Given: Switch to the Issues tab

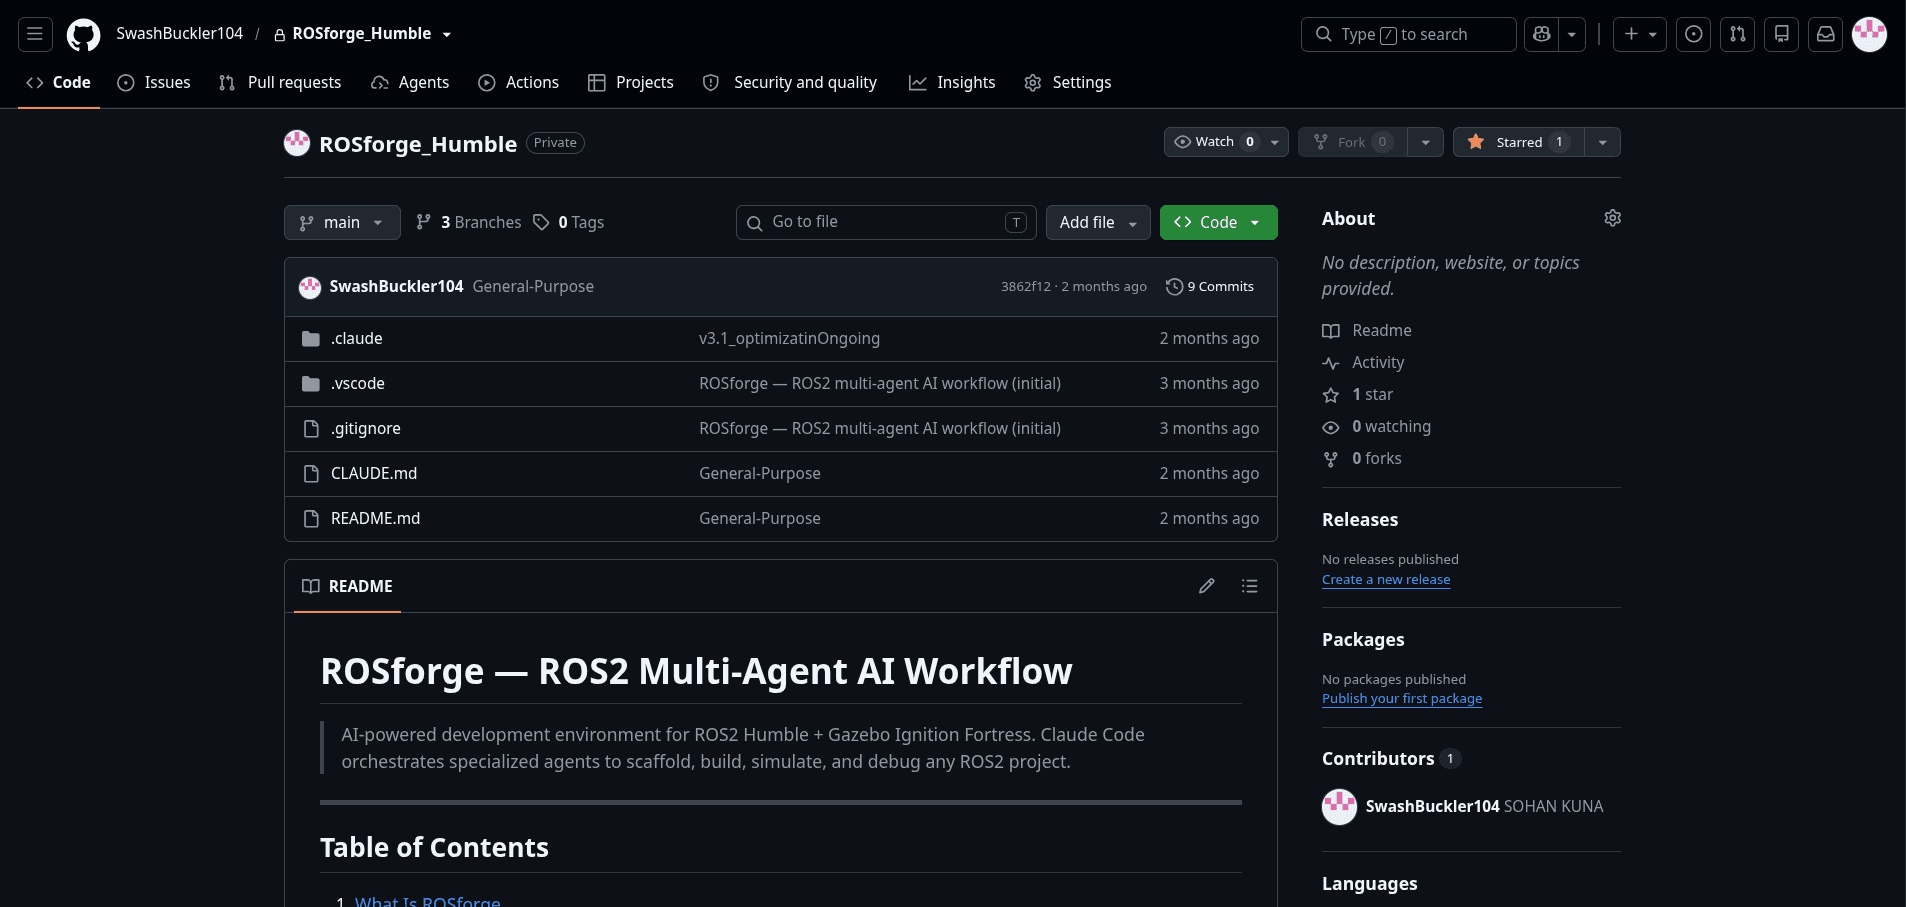Looking at the screenshot, I should 154,83.
